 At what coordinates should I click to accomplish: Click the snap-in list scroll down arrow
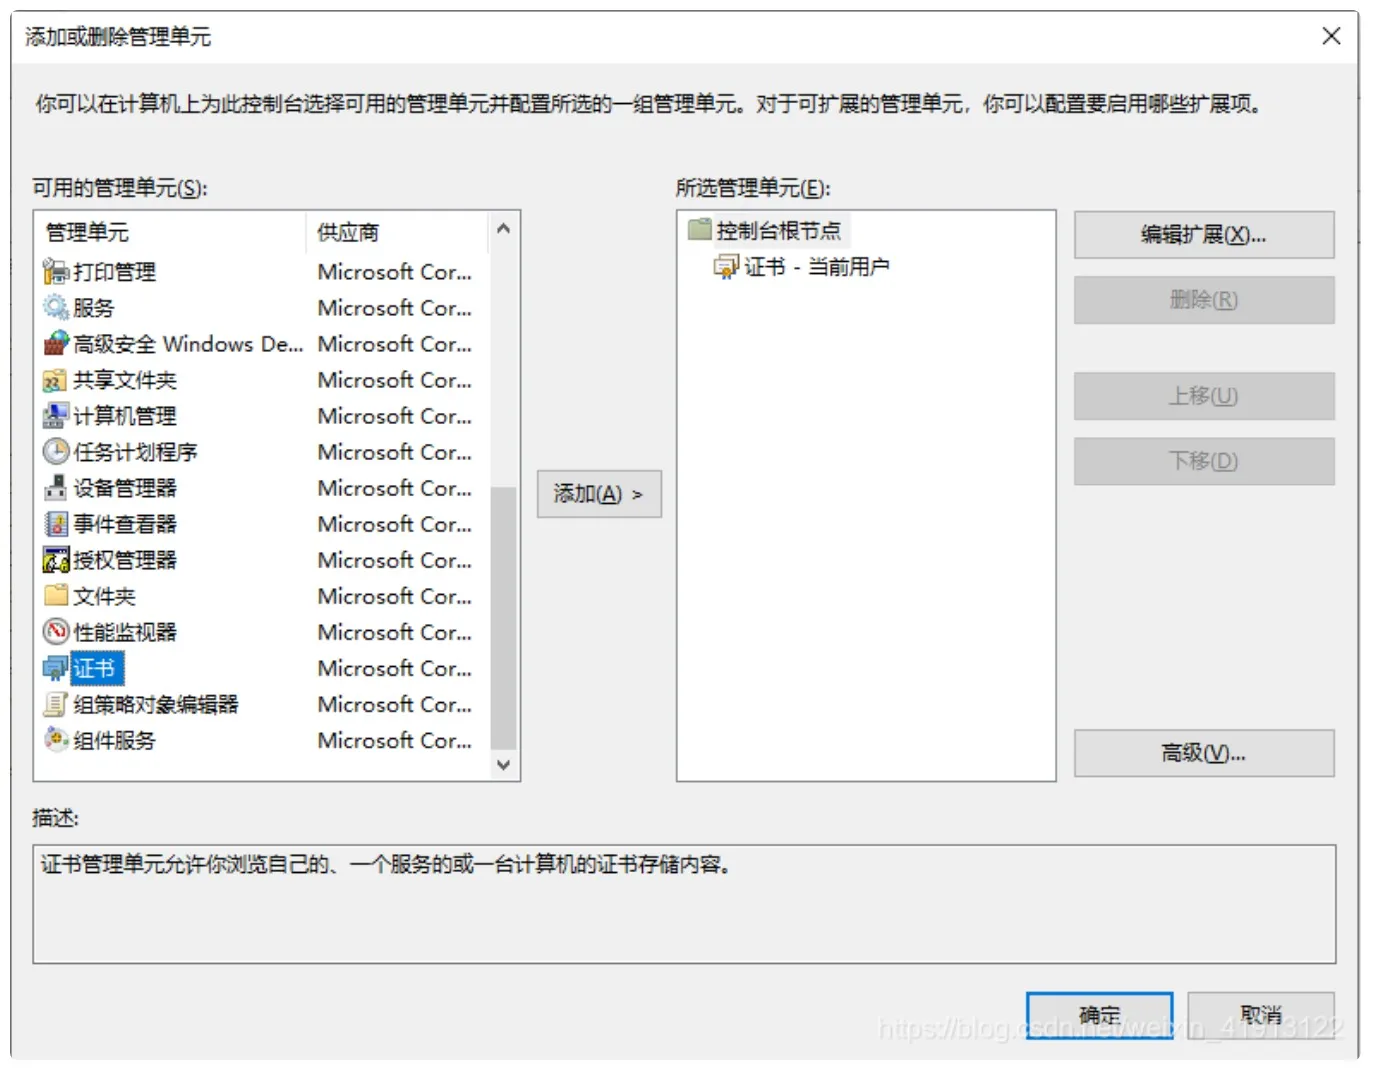[x=504, y=765]
